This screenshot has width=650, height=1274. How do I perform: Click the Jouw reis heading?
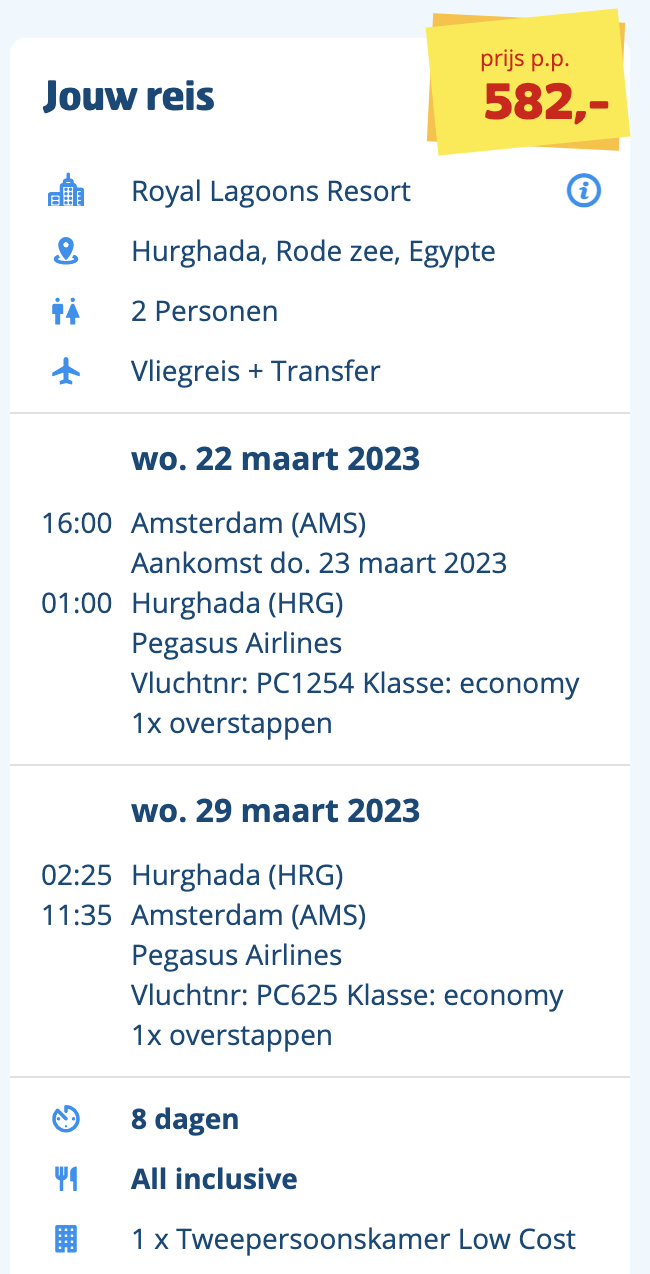click(x=129, y=97)
